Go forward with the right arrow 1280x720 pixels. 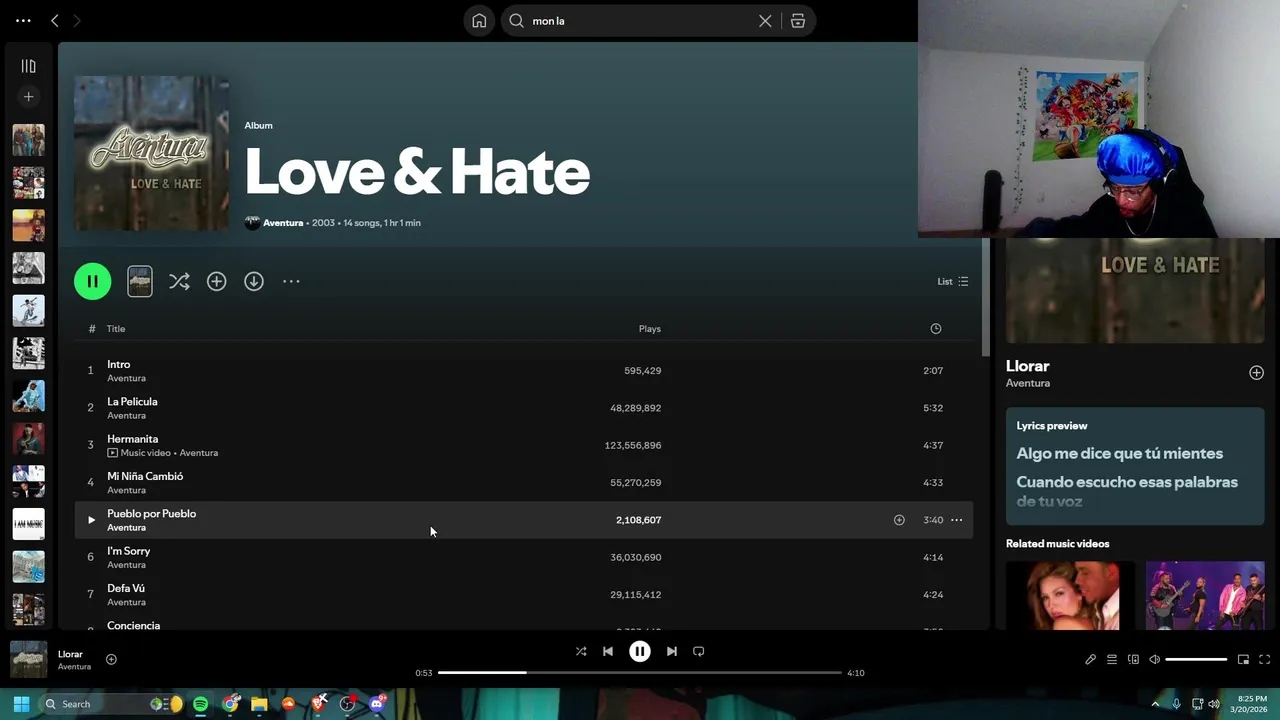[x=76, y=20]
